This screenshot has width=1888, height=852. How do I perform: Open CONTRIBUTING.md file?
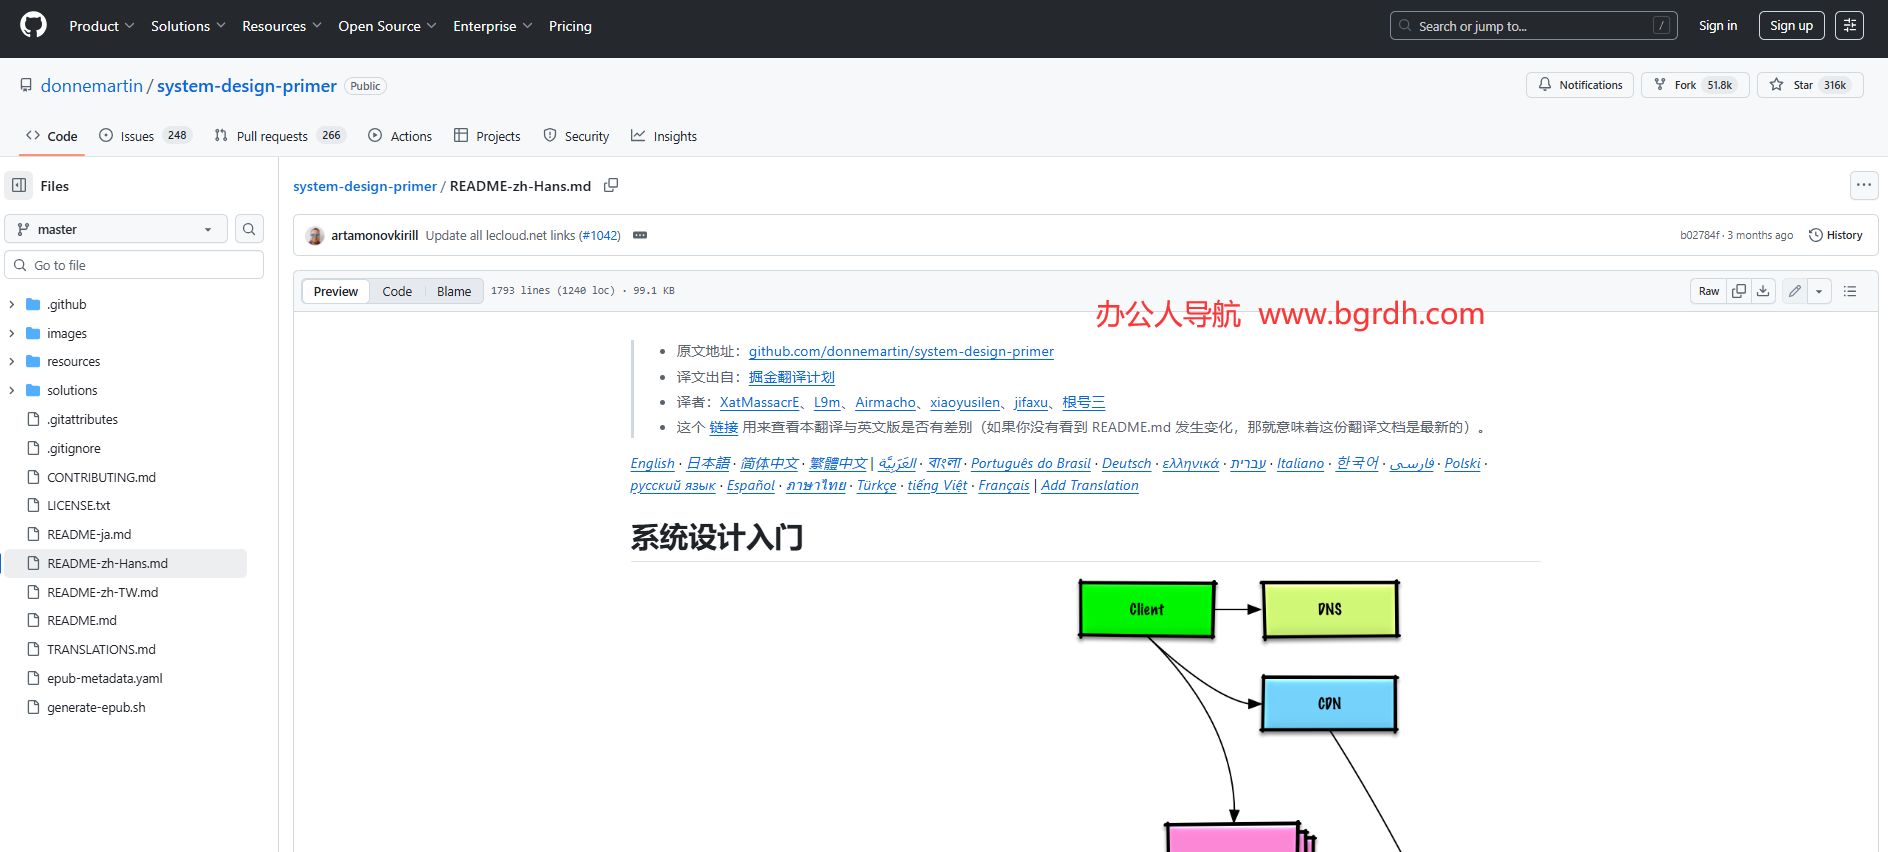click(102, 477)
